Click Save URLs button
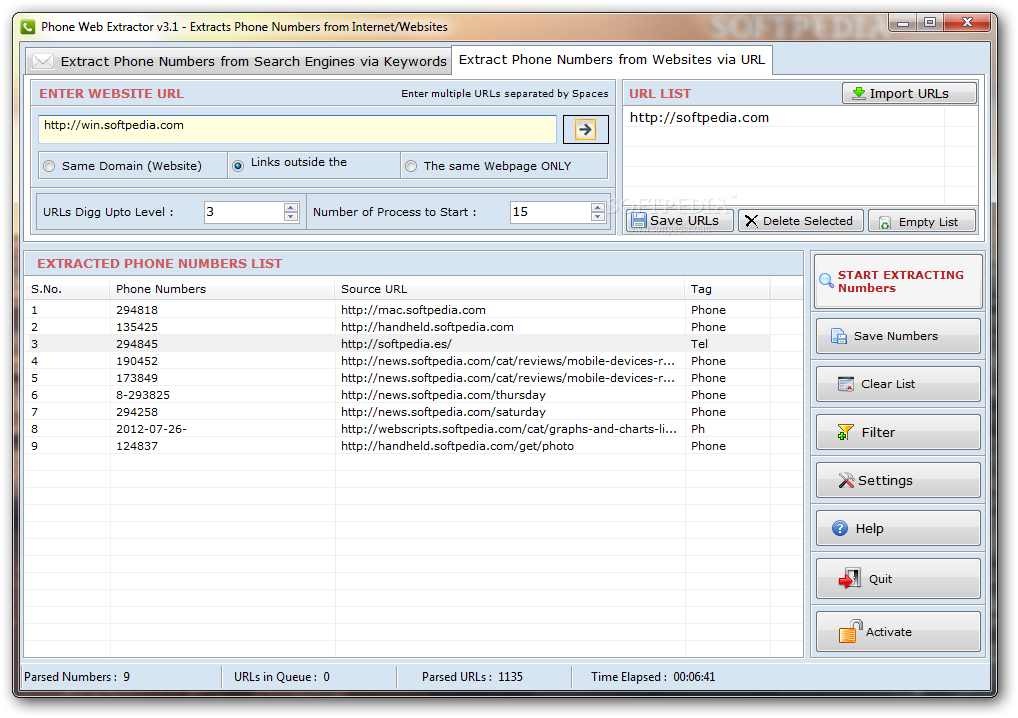 coord(679,221)
